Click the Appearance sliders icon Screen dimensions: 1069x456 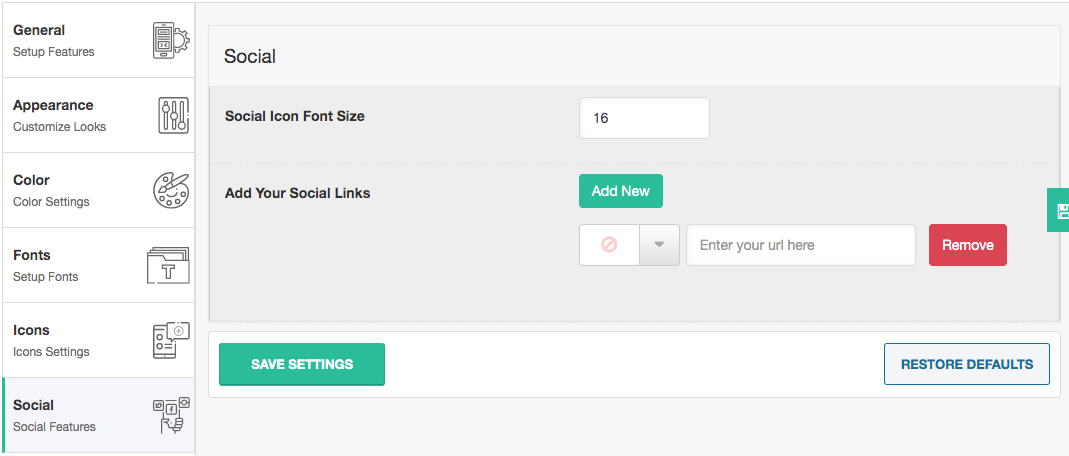click(173, 116)
